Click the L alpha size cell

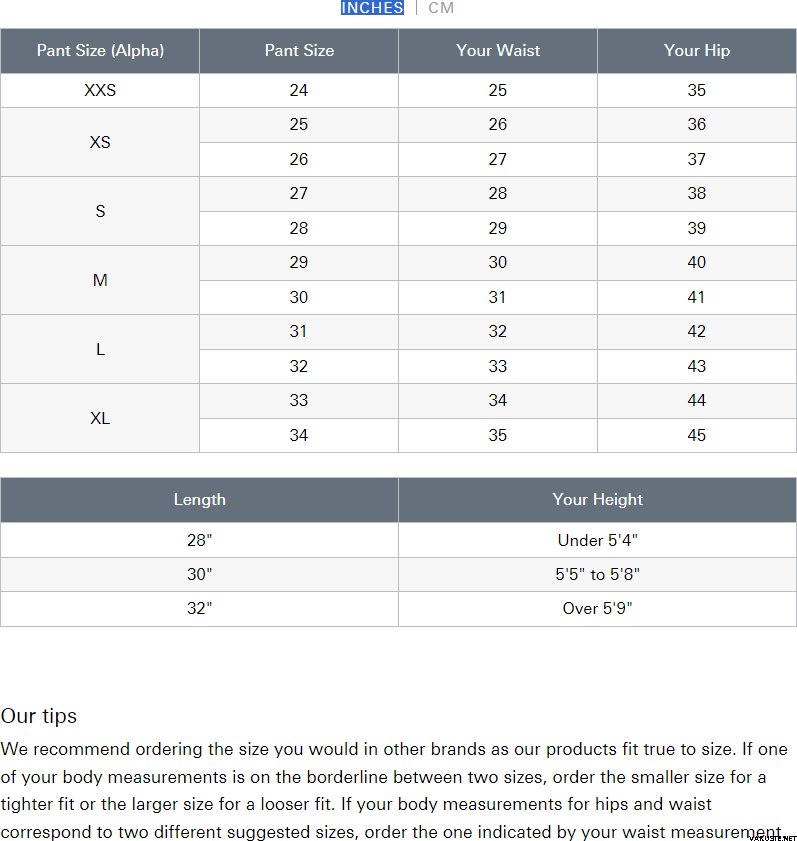pyautogui.click(x=100, y=349)
